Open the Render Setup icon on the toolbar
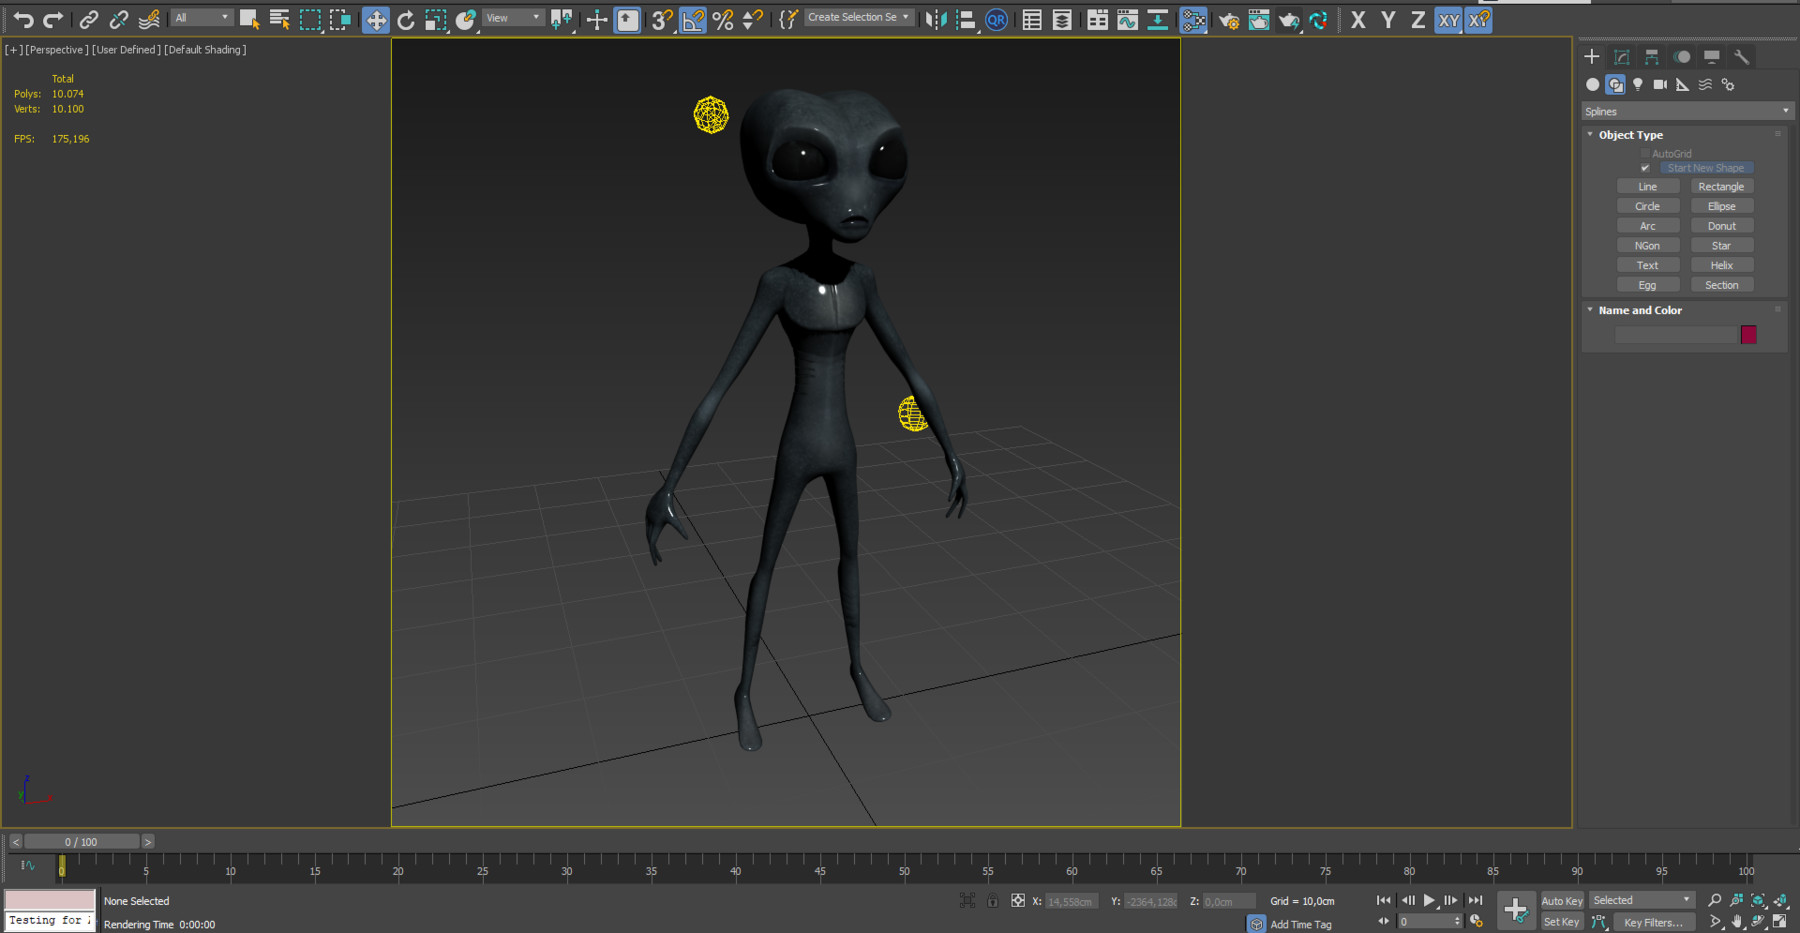Image resolution: width=1800 pixels, height=933 pixels. click(1229, 19)
